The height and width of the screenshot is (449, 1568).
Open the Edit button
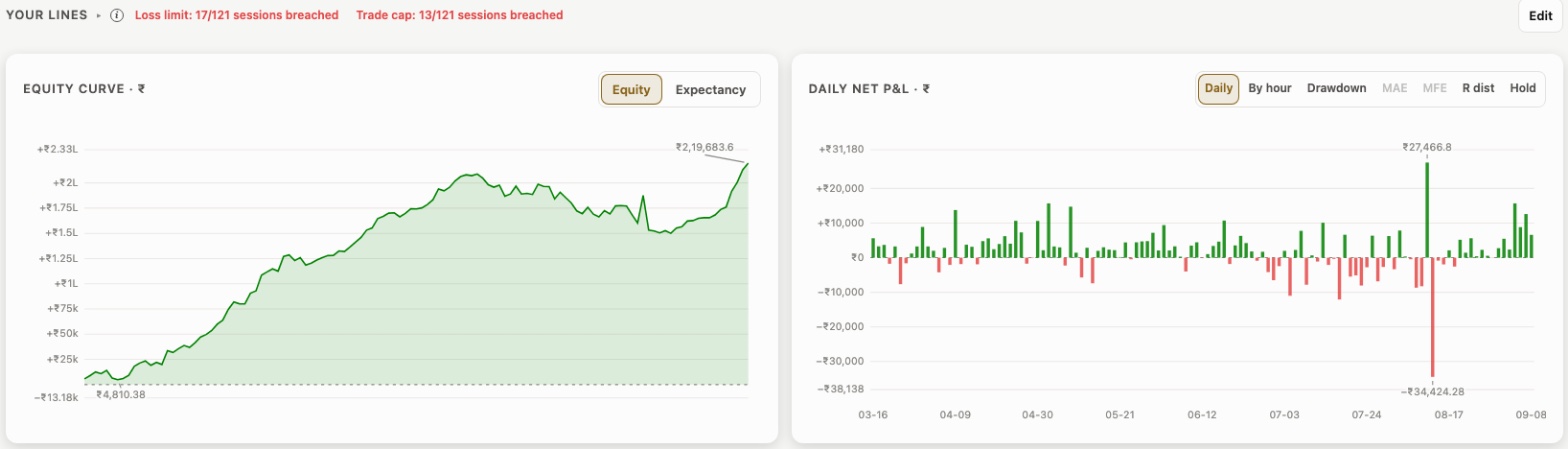point(1540,16)
